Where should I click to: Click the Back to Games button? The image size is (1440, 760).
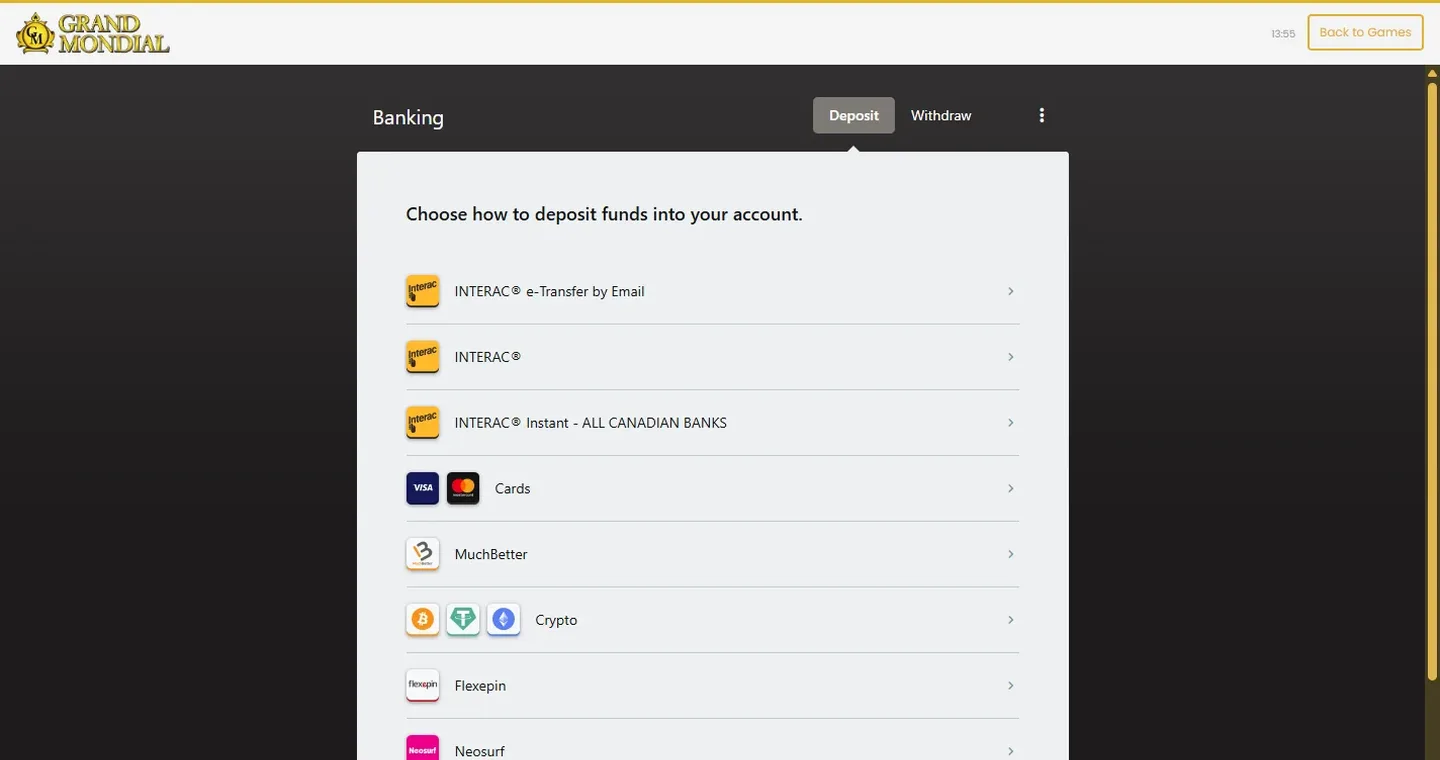[1365, 32]
